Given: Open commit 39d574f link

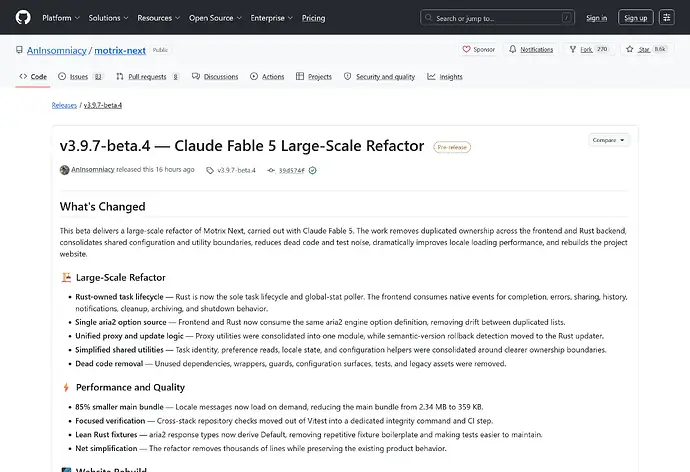Looking at the screenshot, I should tap(291, 170).
